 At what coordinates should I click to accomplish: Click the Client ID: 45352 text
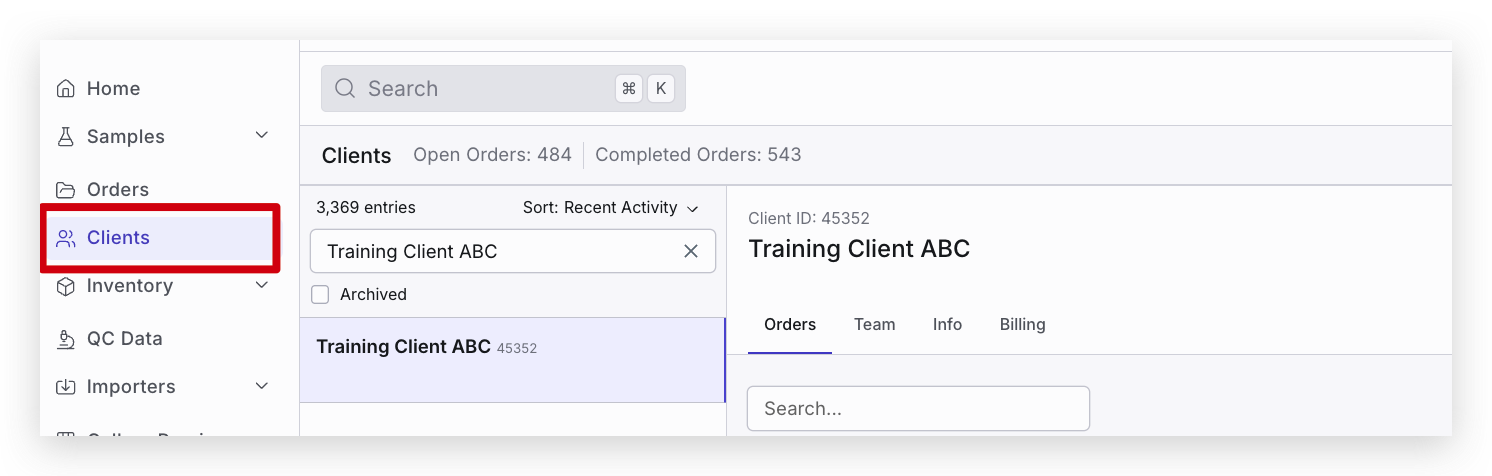809,218
